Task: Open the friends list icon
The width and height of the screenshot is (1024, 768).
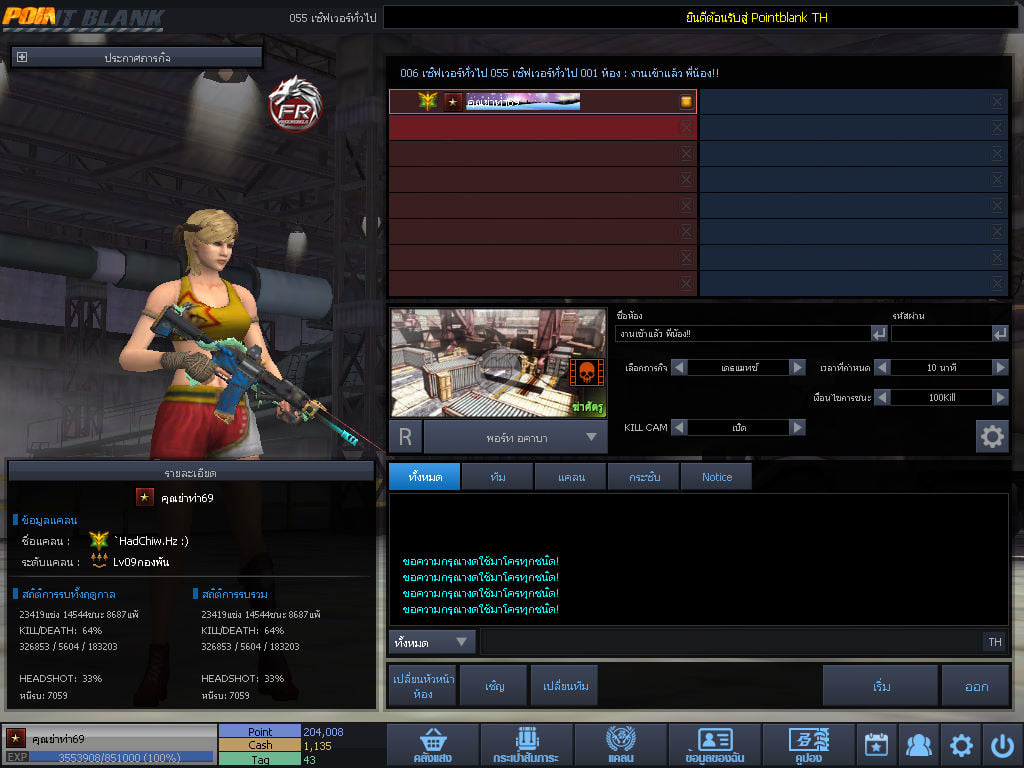Action: 918,744
